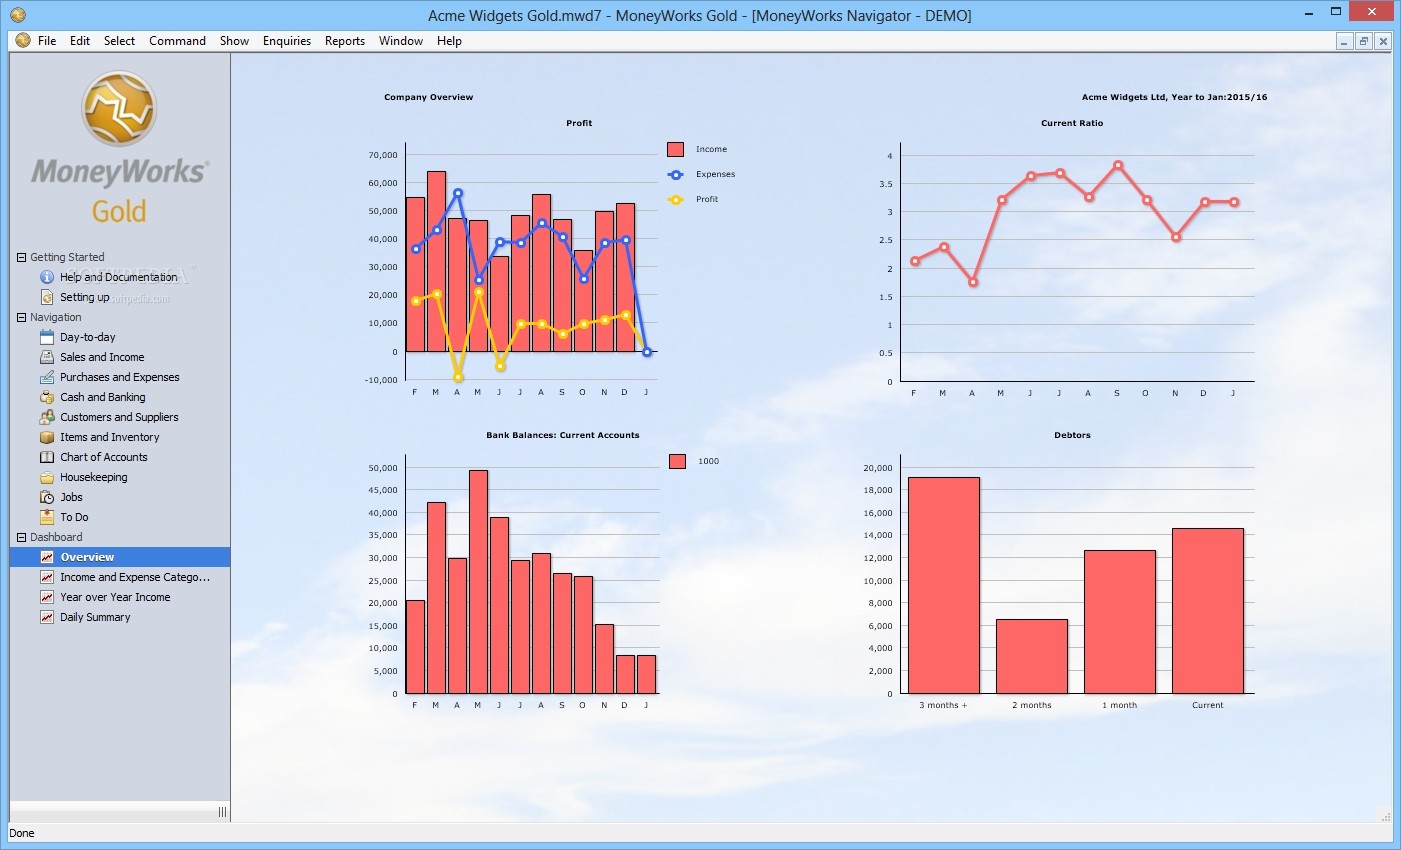Collapse the Navigation tree section
This screenshot has width=1401, height=850.
(x=21, y=317)
